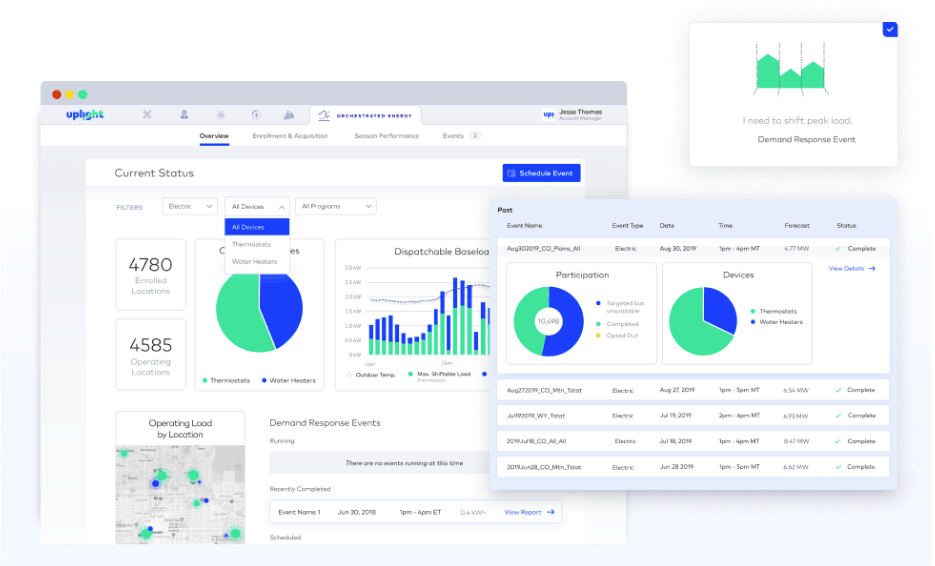Expand the All Programs dropdown
This screenshot has width=935, height=566.
pos(336,206)
